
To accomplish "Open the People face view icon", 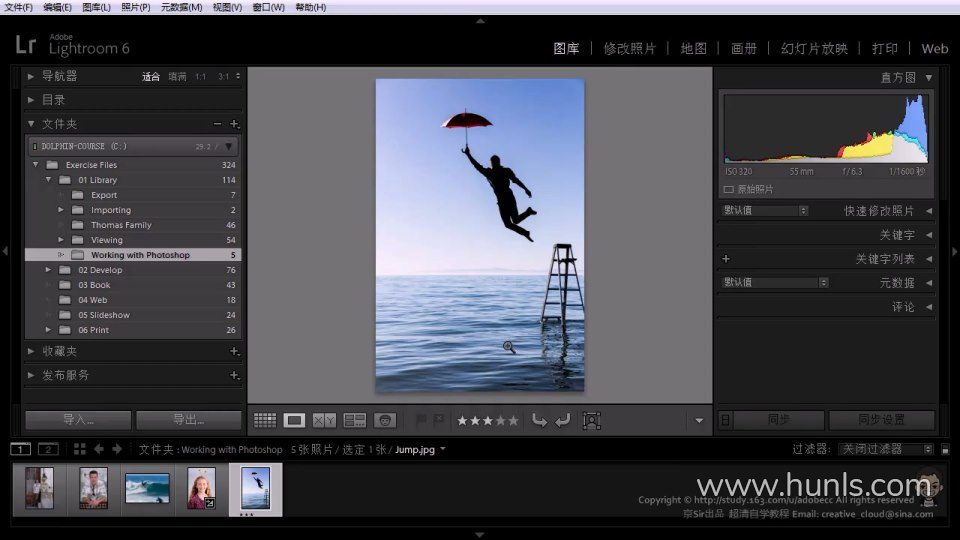I will 385,421.
